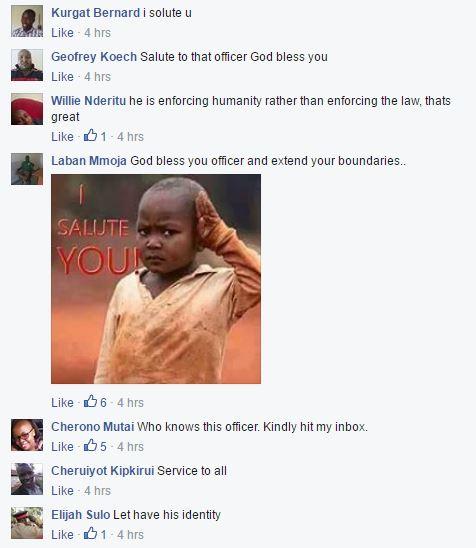The image size is (476, 548).
Task: Click the thumbs-up icon on Elijah Sulo's comment
Action: click(90, 533)
